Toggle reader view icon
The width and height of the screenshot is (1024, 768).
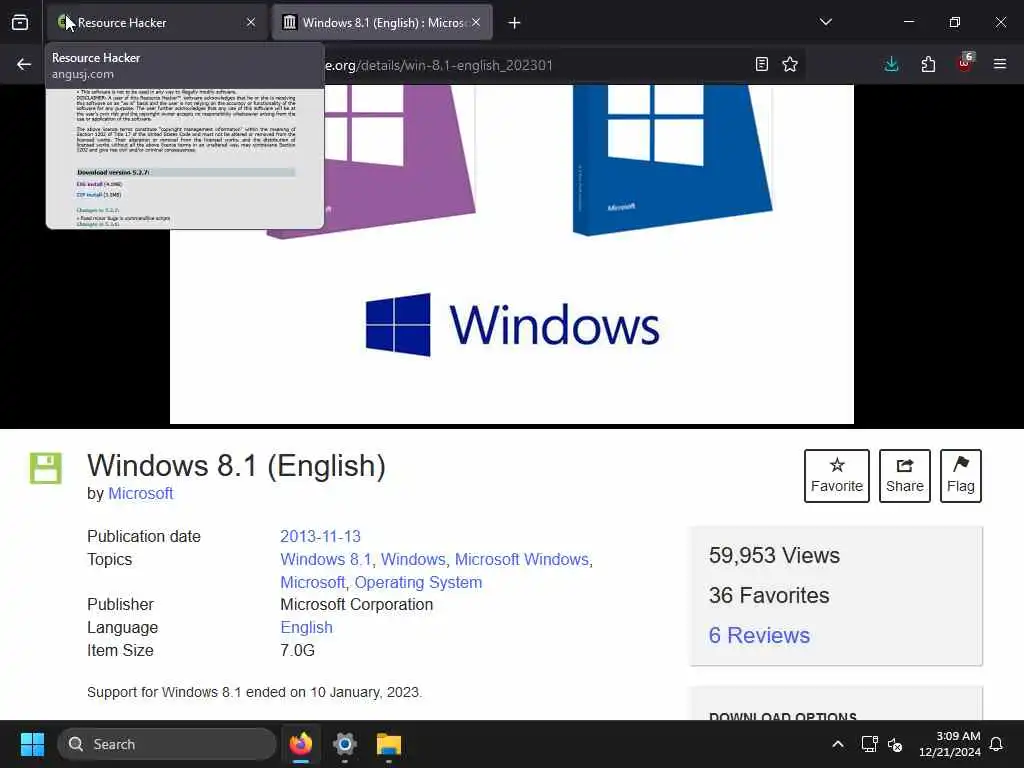tap(761, 64)
